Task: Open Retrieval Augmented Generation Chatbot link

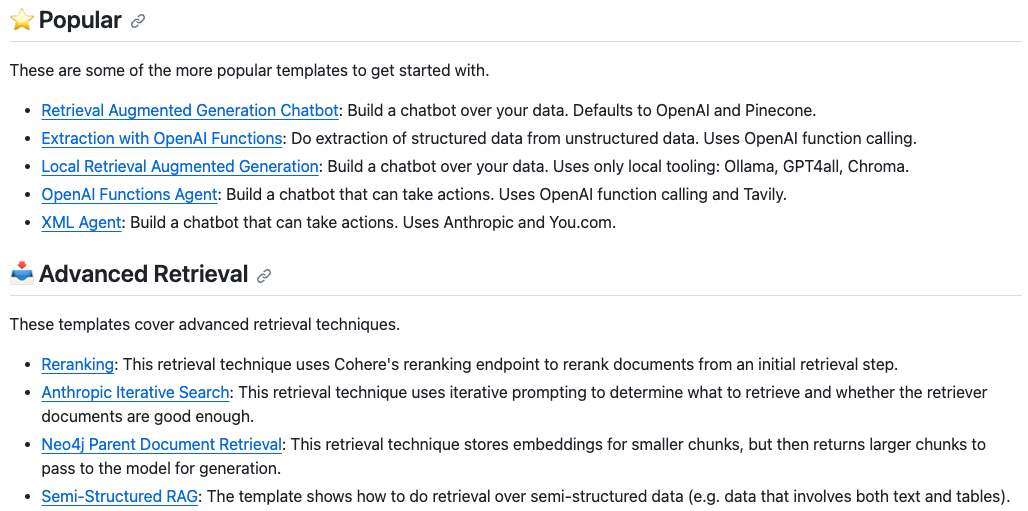Action: click(190, 110)
